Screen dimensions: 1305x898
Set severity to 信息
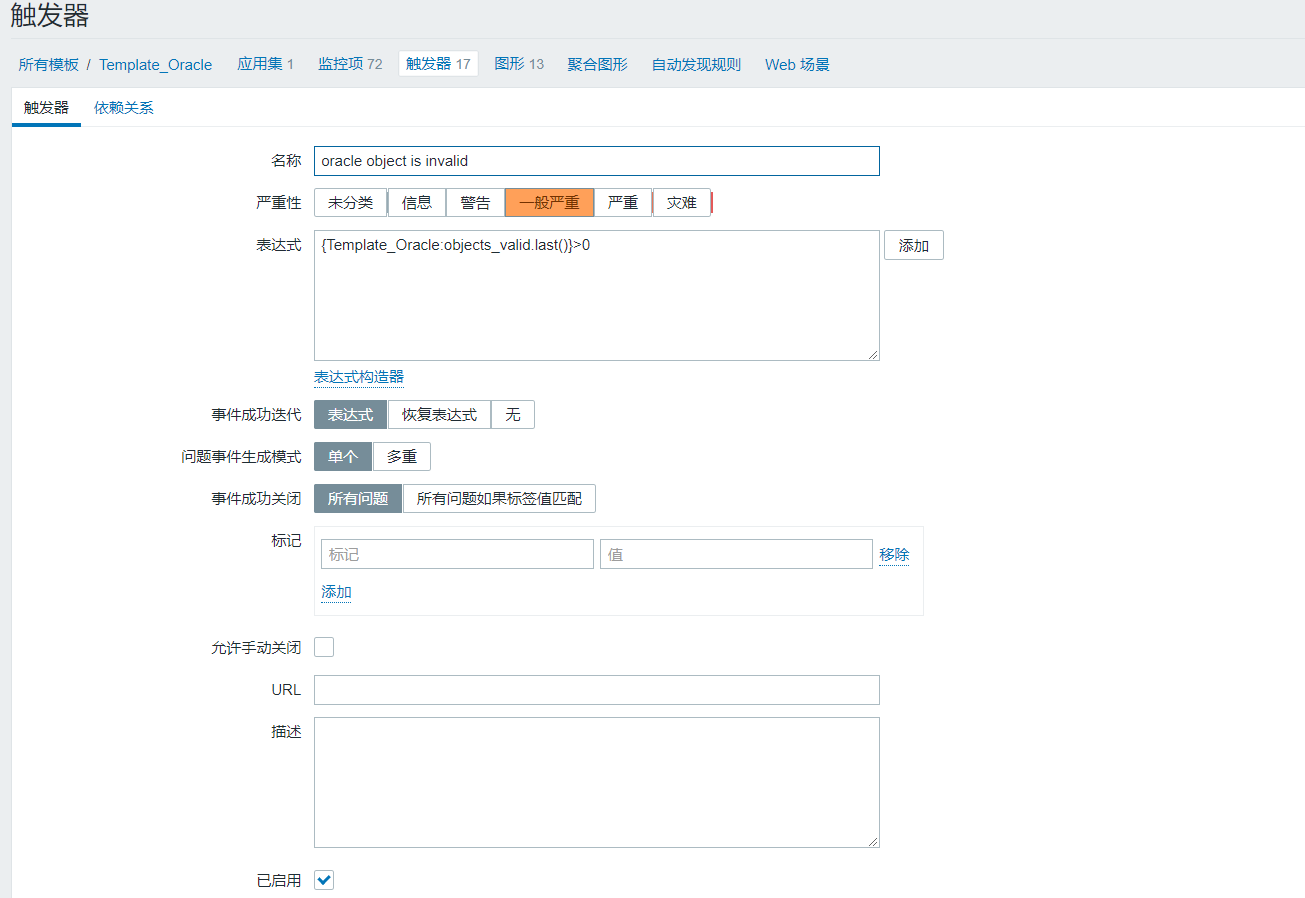click(417, 202)
